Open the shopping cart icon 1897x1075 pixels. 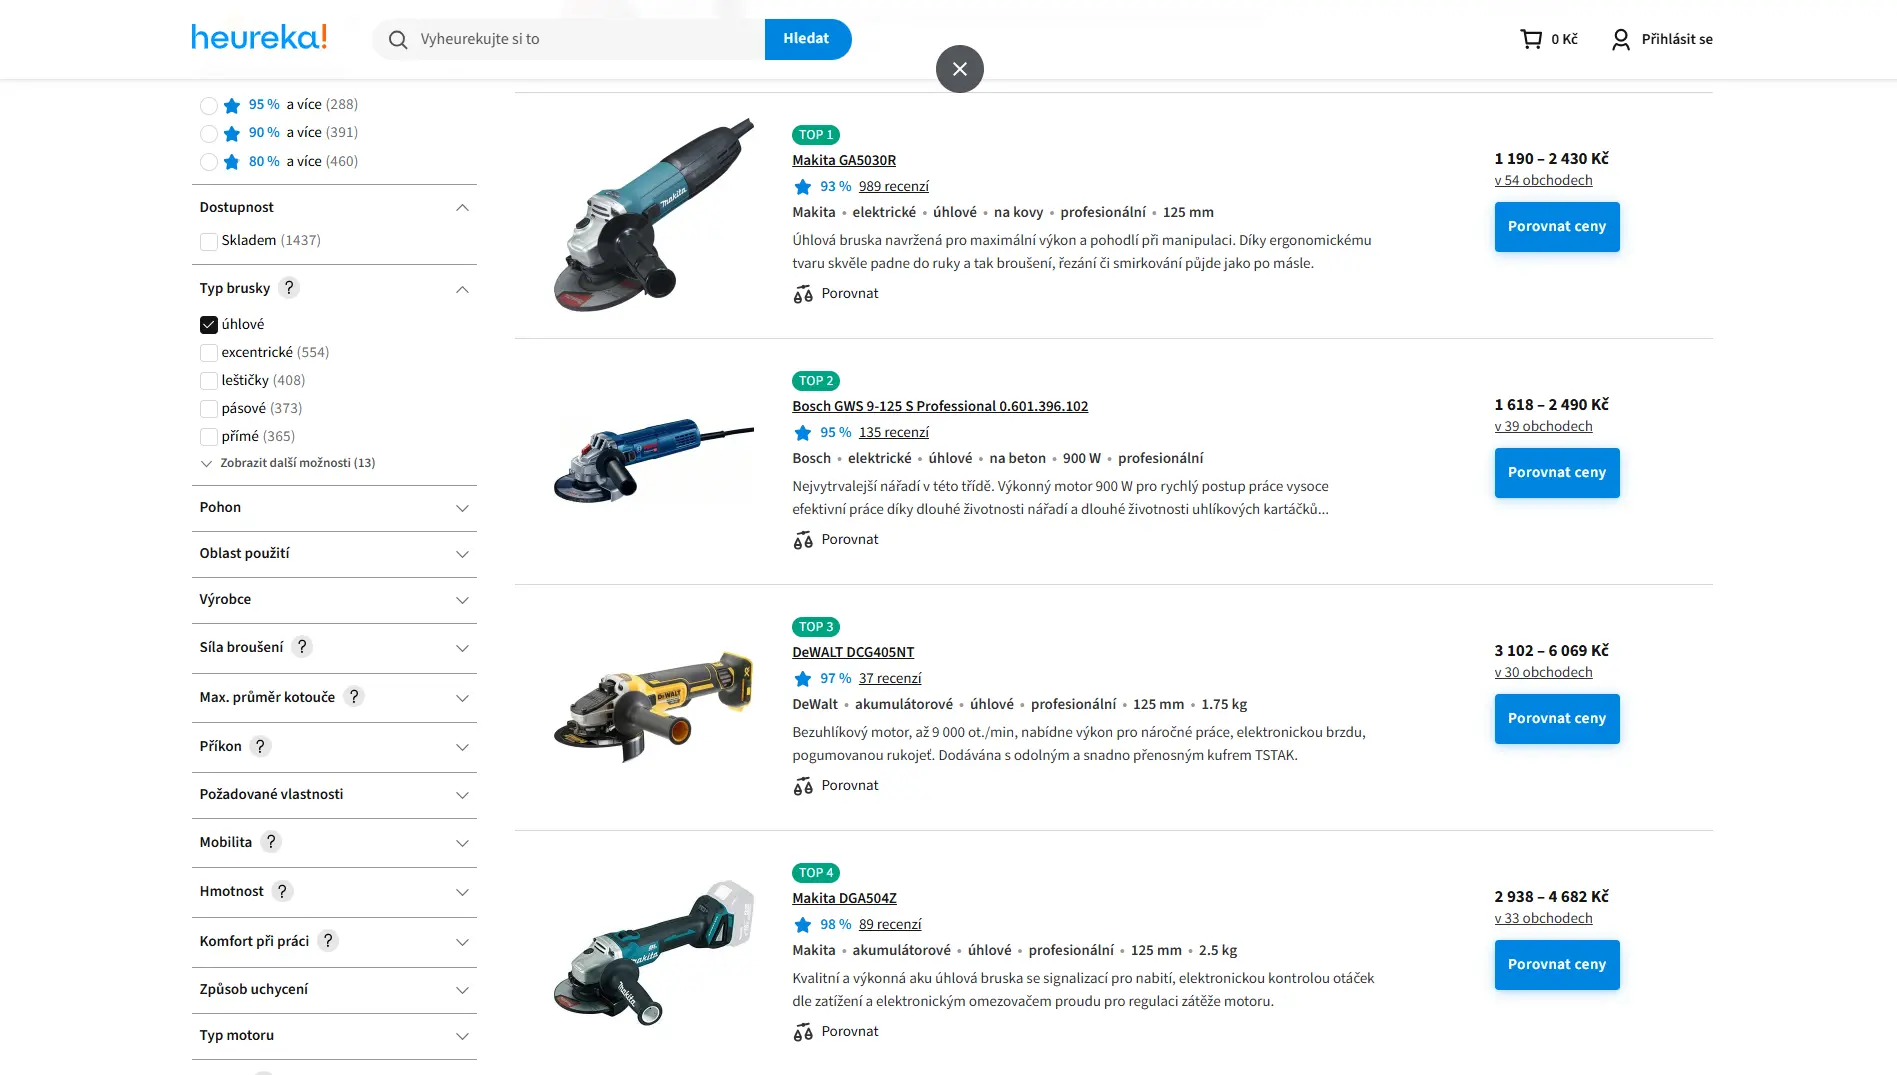(x=1530, y=39)
